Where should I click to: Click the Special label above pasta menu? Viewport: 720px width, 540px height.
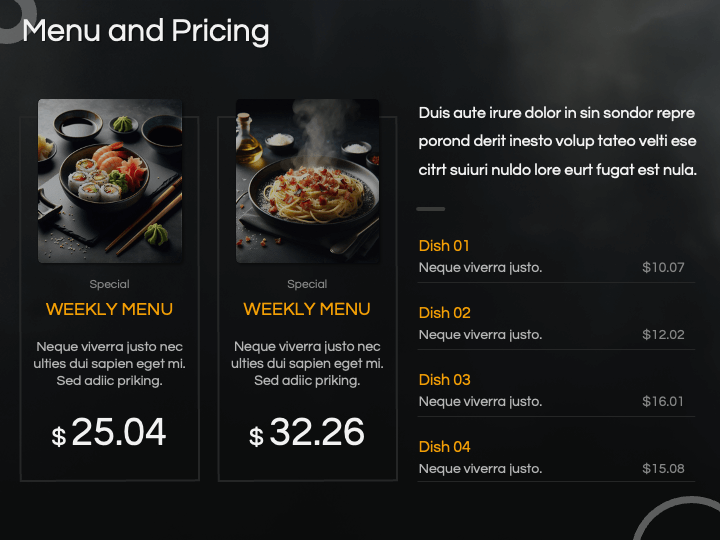[307, 284]
